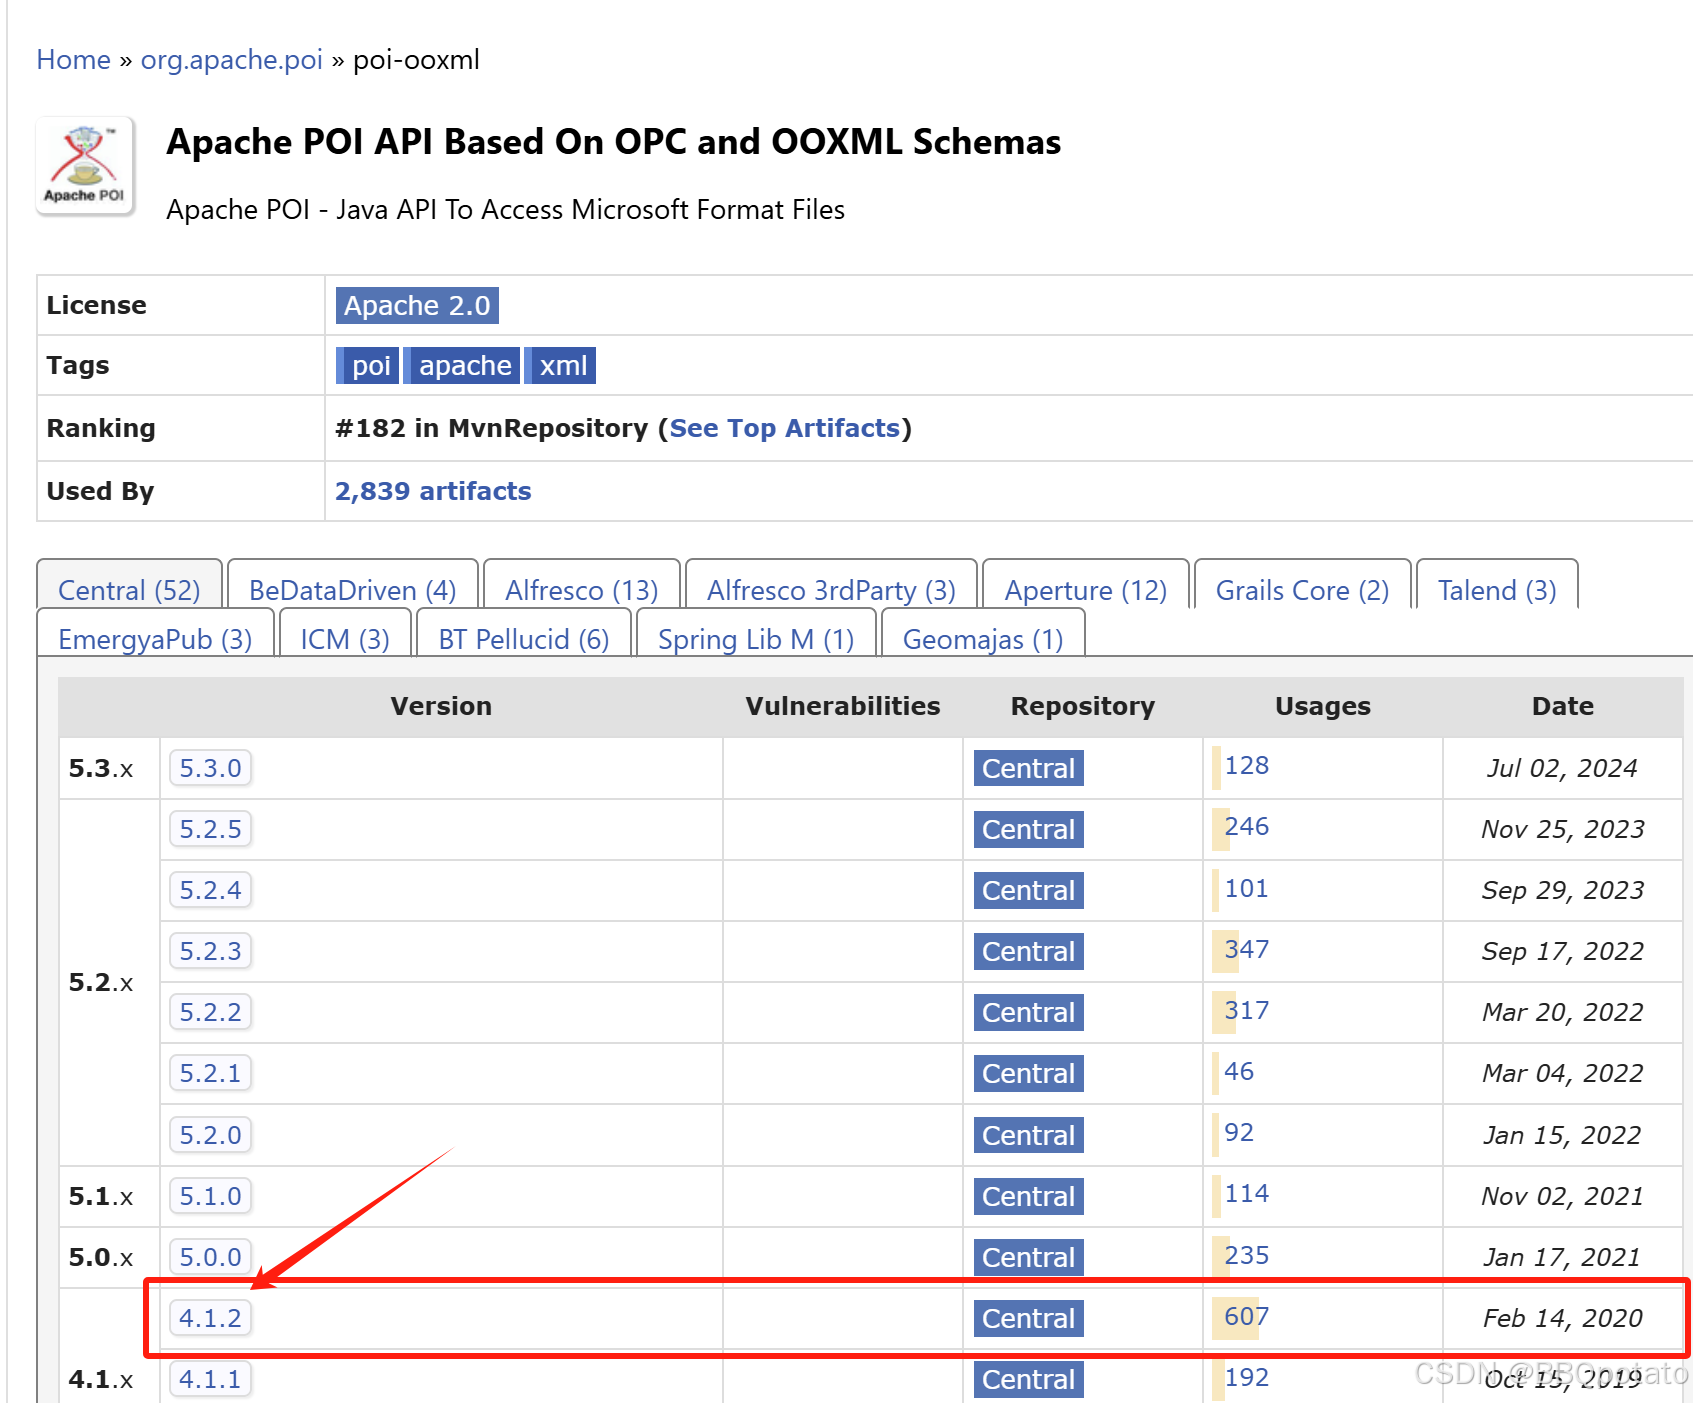Follow the See Top Artifacts link
Image resolution: width=1693 pixels, height=1403 pixels.
click(x=785, y=428)
